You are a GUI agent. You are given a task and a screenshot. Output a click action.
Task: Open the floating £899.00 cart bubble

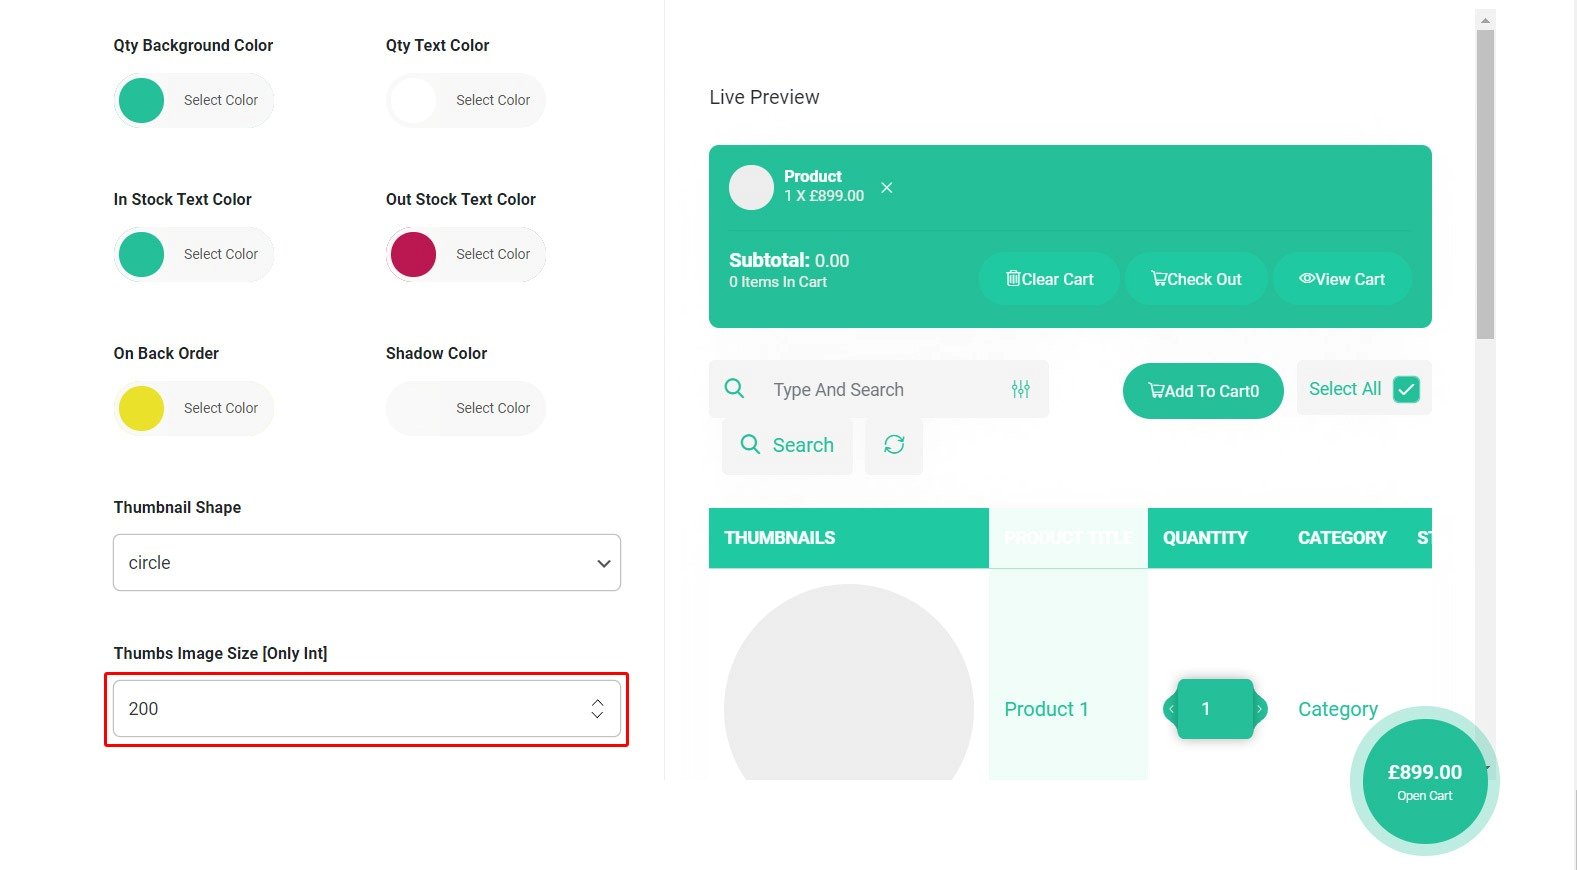(1424, 781)
